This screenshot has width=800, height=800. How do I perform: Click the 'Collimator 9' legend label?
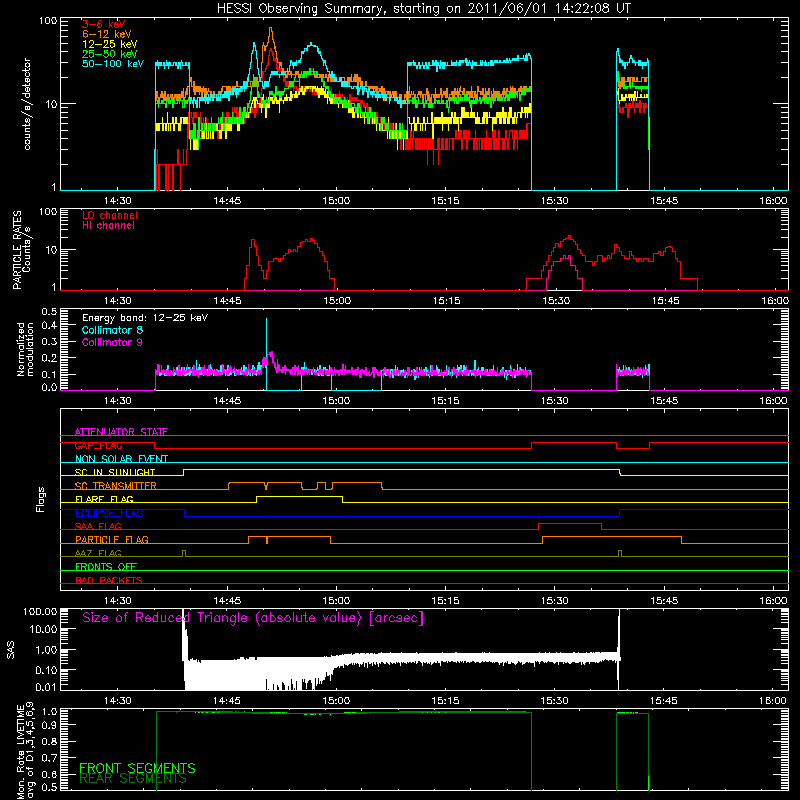click(112, 342)
